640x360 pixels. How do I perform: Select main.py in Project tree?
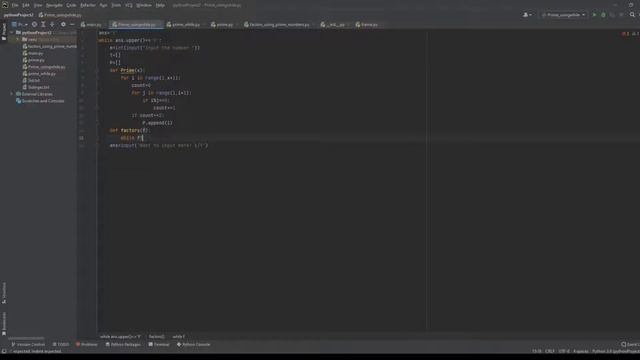[33, 53]
